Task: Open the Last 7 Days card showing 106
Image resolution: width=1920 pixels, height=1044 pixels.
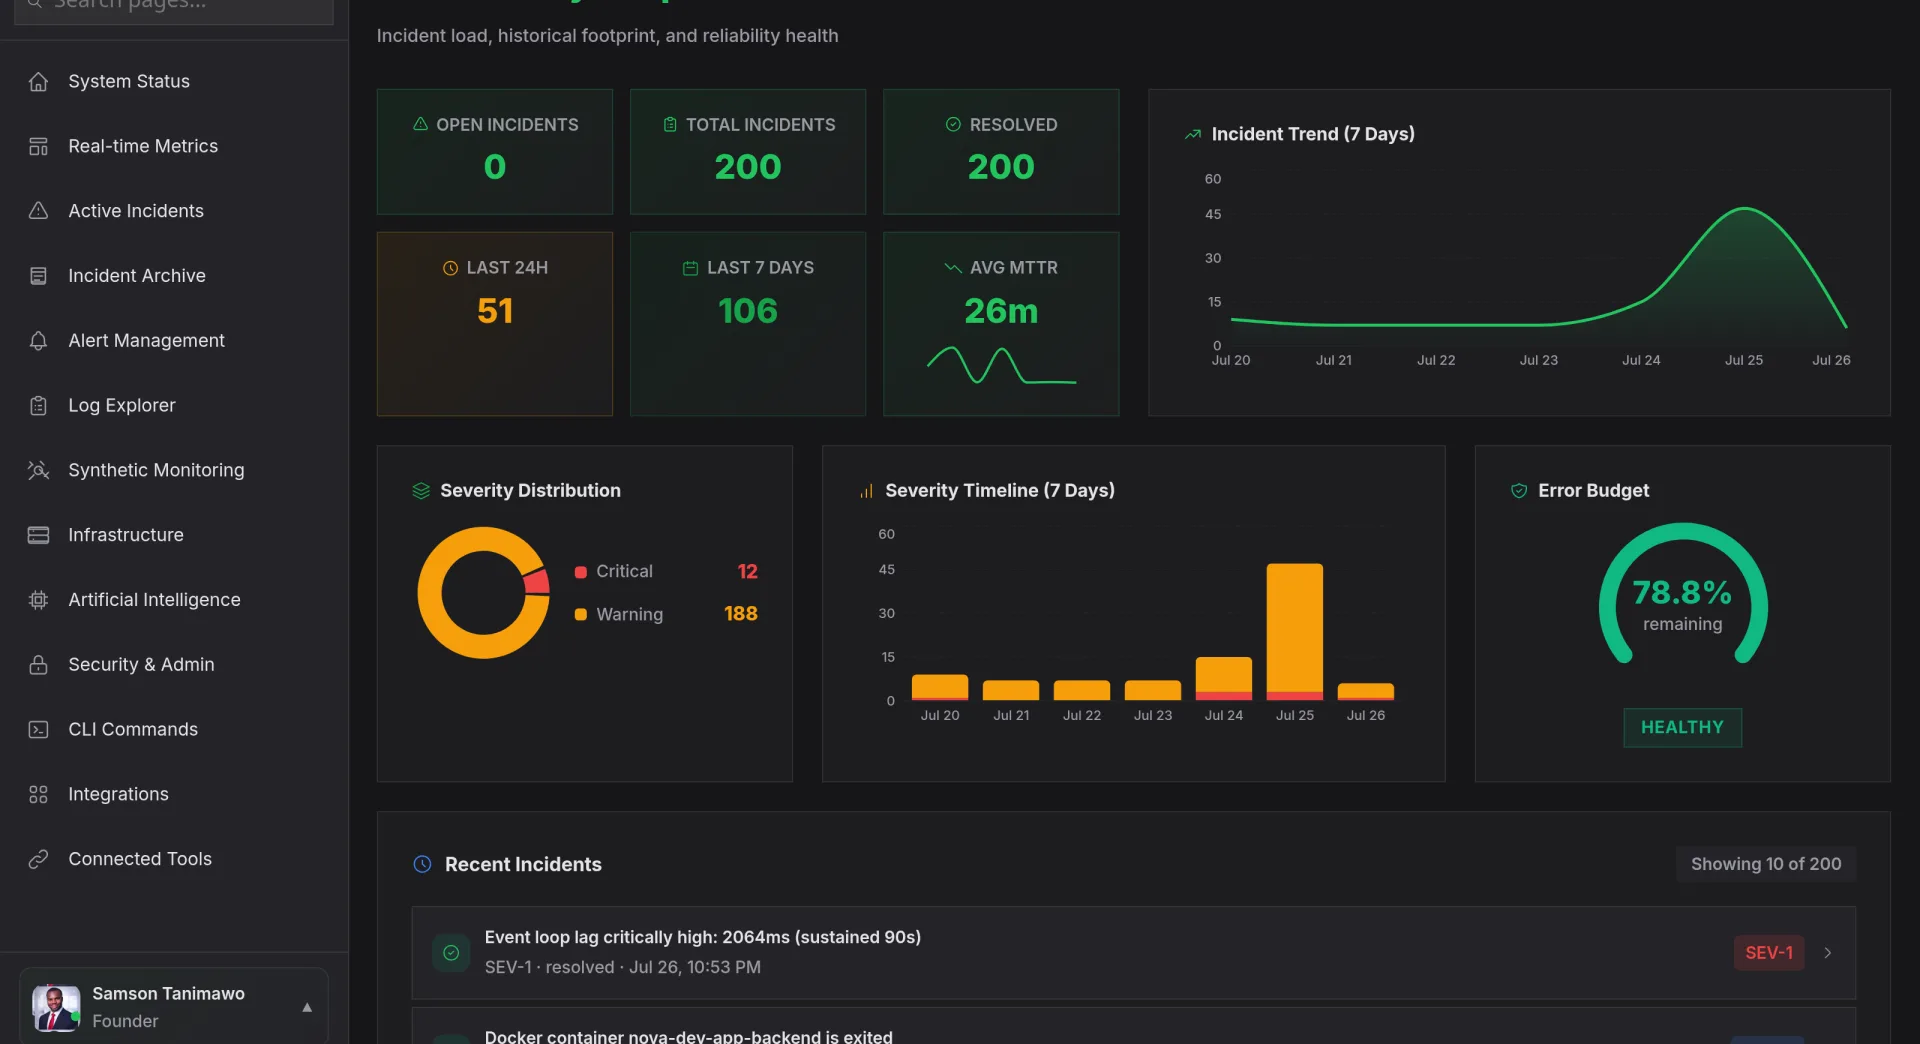Action: [748, 324]
